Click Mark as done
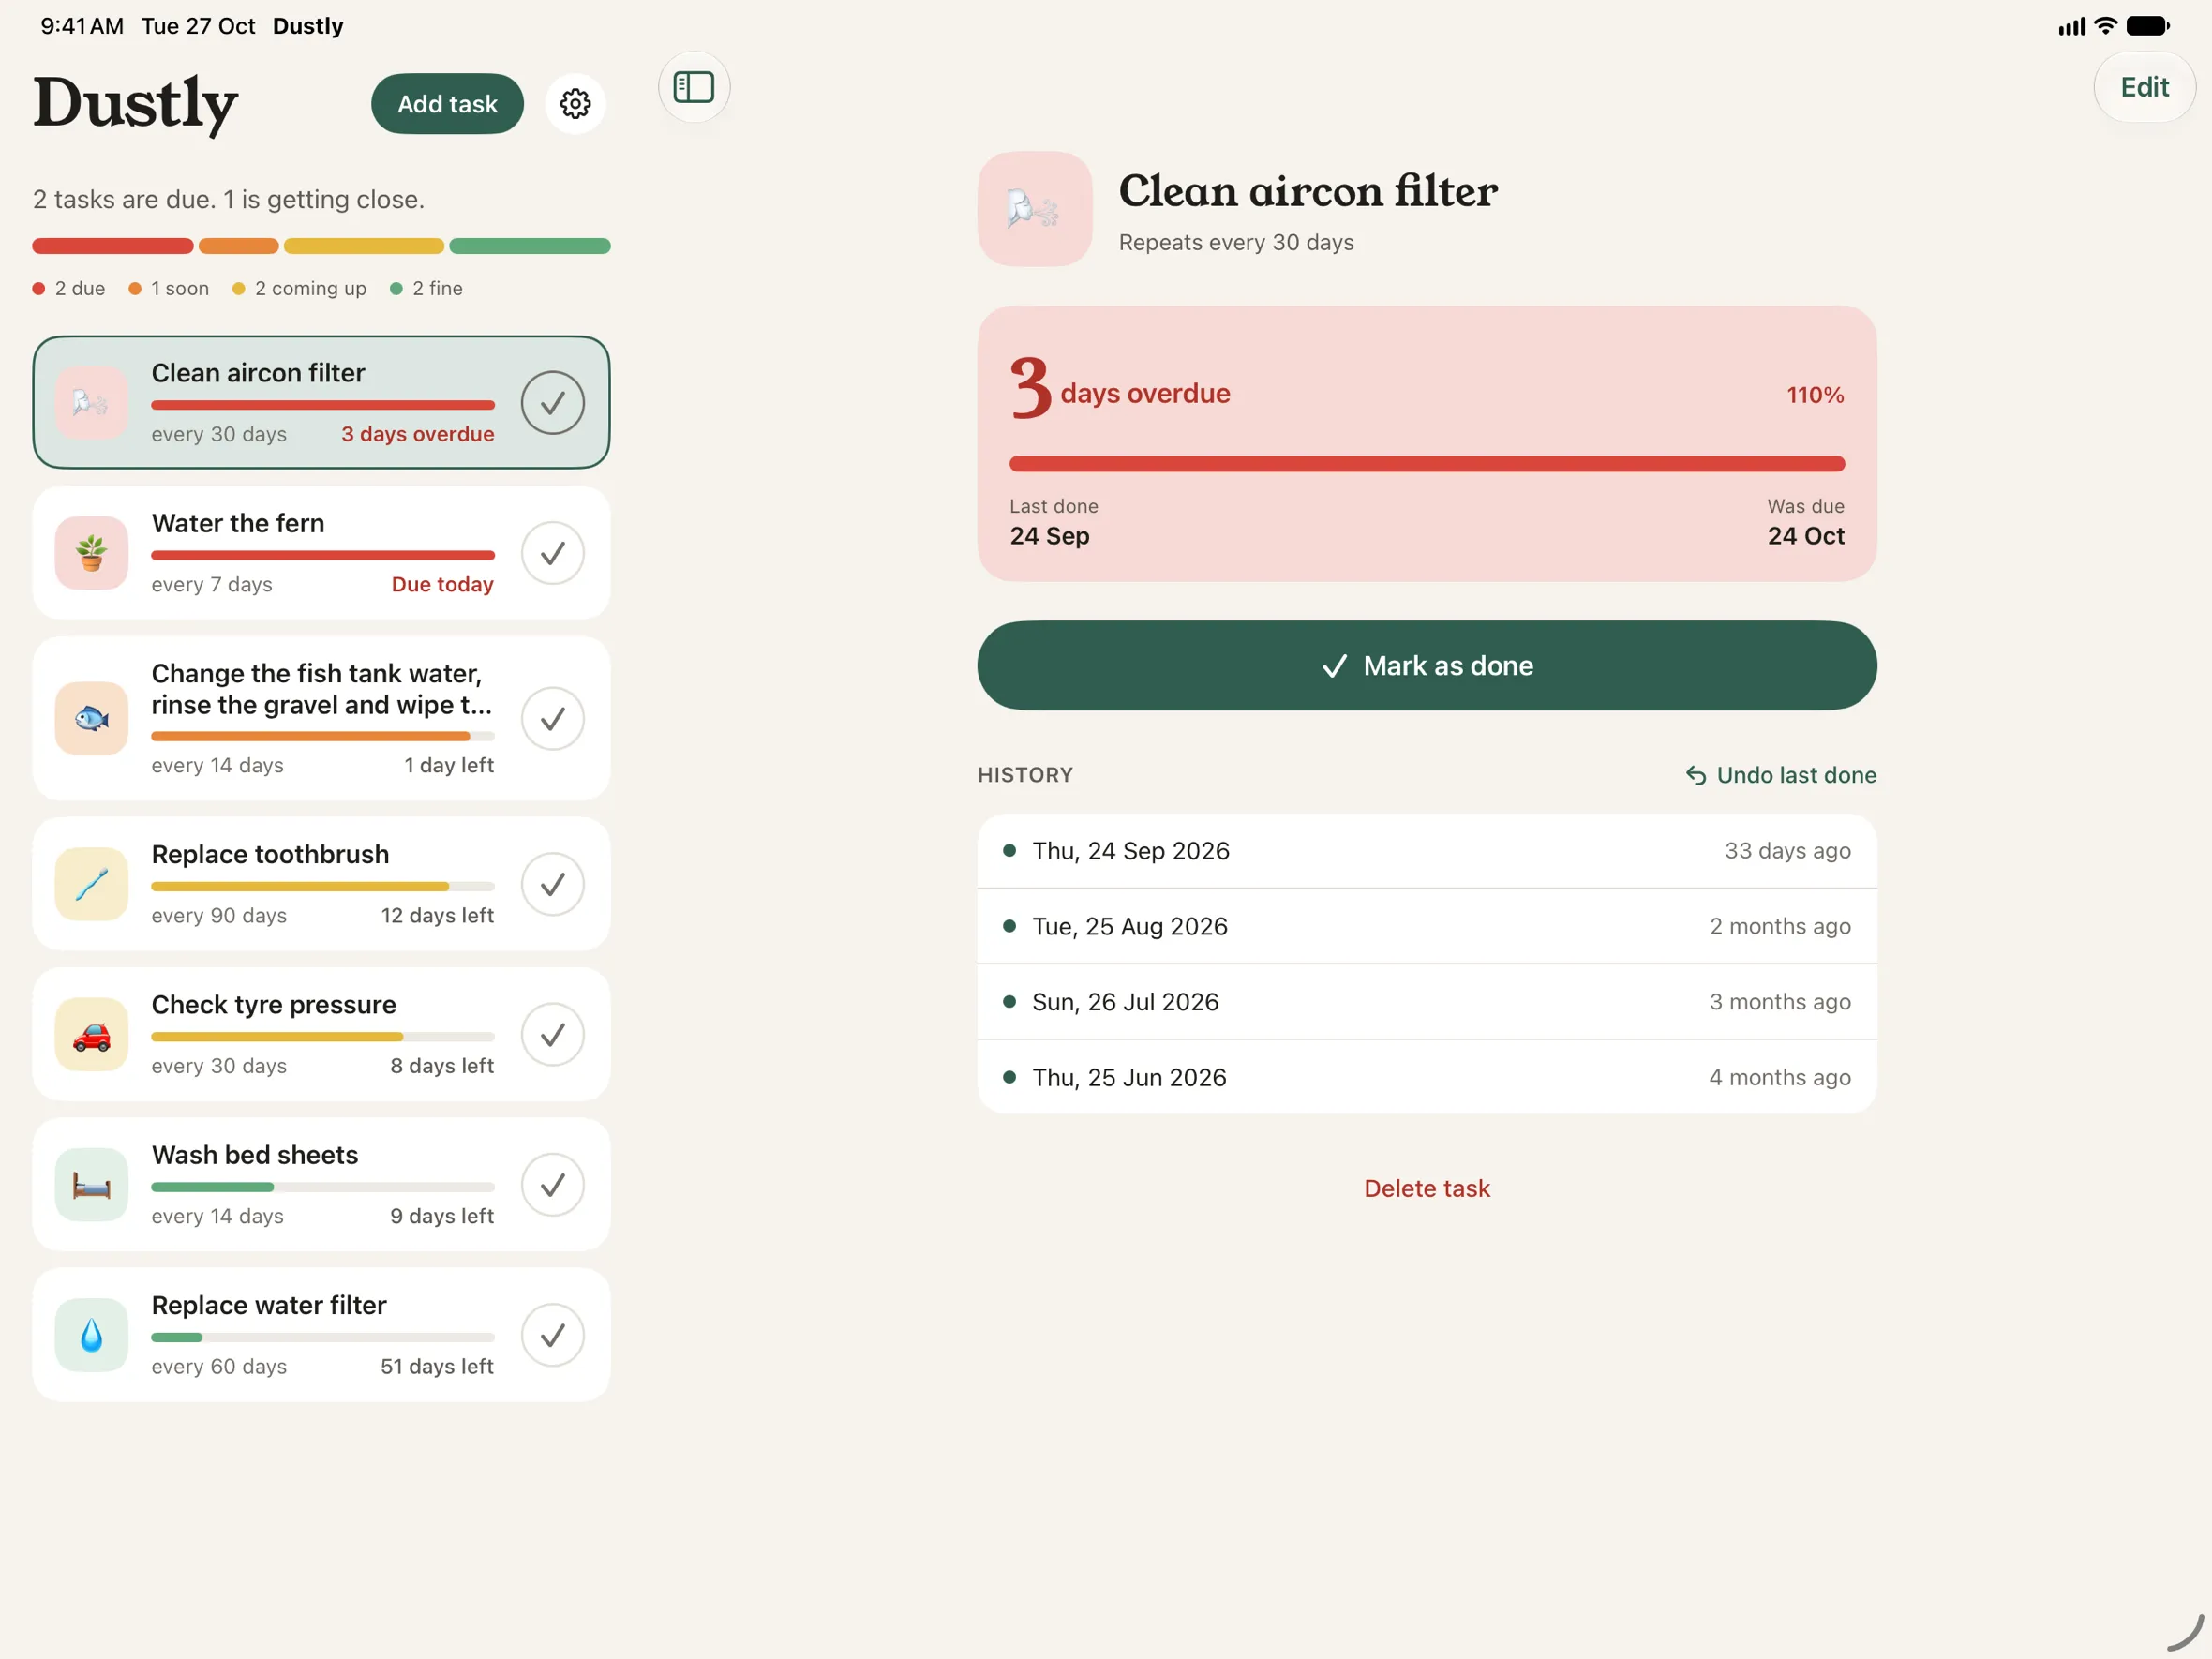 (1427, 666)
